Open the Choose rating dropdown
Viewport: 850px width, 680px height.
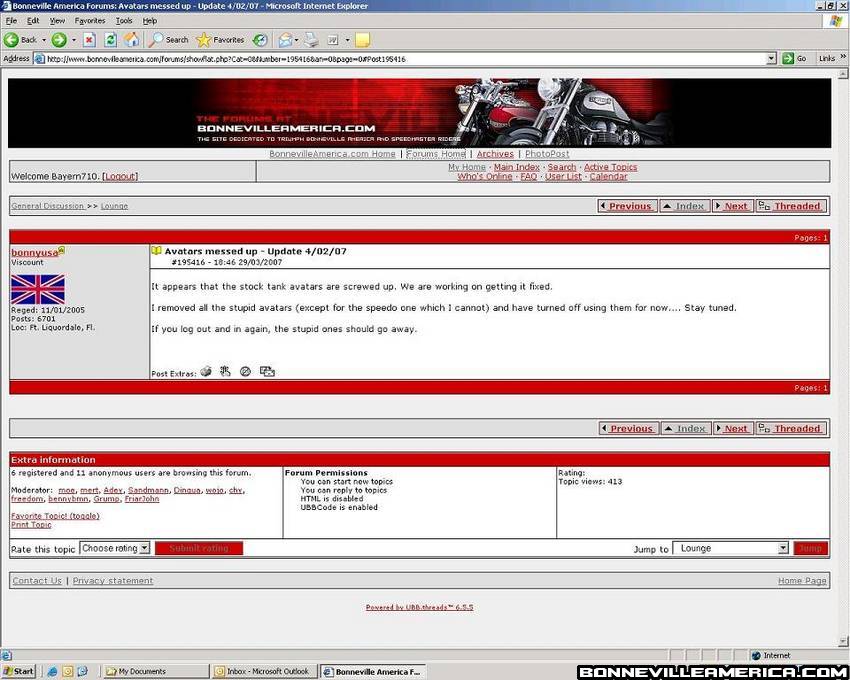114,548
